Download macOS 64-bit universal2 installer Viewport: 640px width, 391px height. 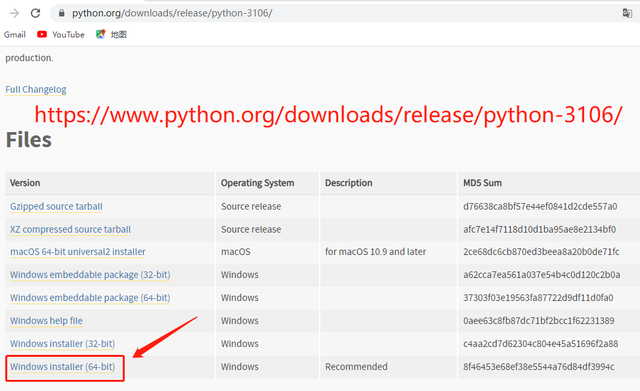tap(78, 252)
